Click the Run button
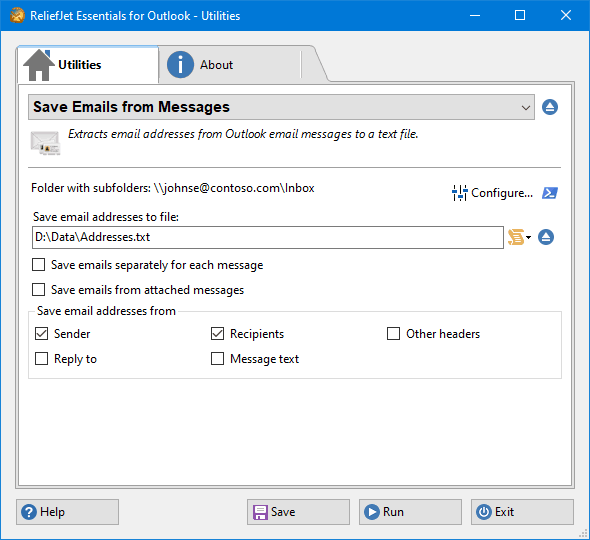590x540 pixels. (410, 512)
